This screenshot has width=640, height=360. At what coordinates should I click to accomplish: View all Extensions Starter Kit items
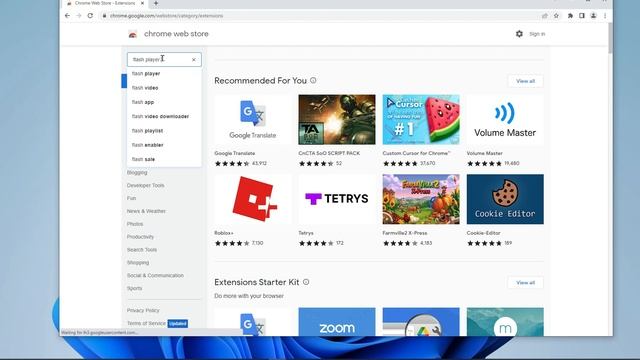pyautogui.click(x=525, y=282)
